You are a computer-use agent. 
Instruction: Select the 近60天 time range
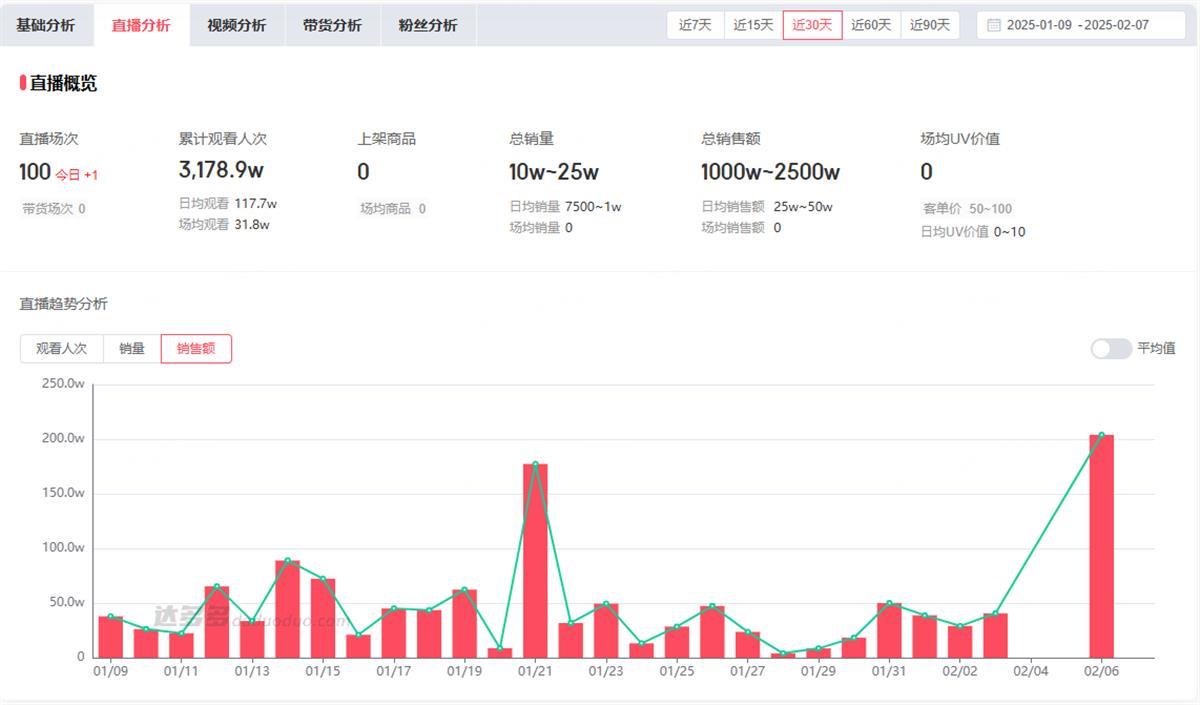[870, 24]
